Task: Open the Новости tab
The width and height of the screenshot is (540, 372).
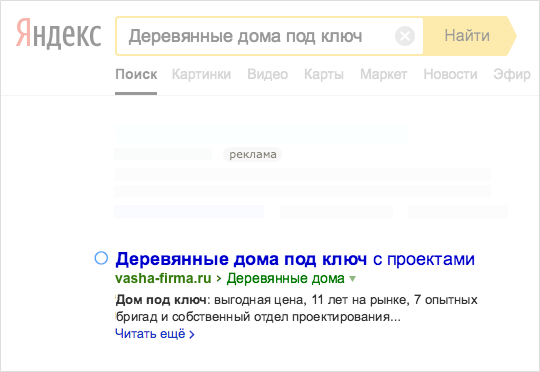Action: click(450, 74)
